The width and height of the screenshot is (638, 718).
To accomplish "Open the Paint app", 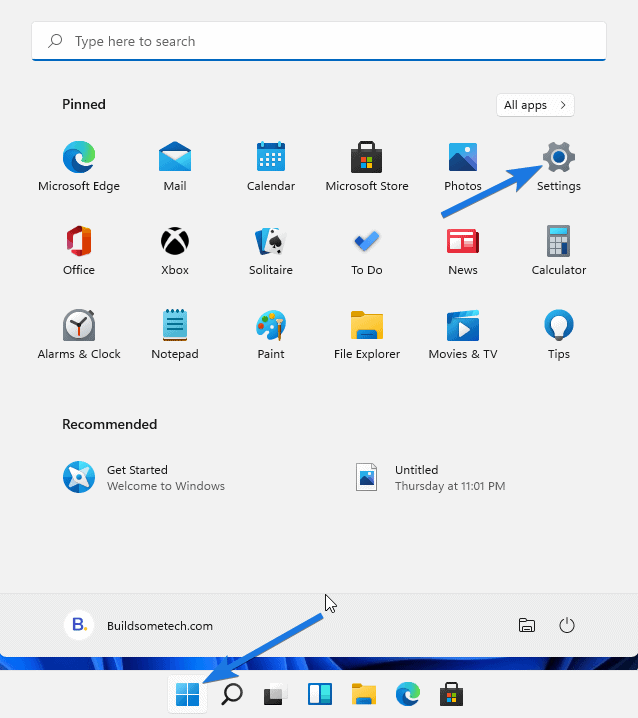I will coord(271,334).
